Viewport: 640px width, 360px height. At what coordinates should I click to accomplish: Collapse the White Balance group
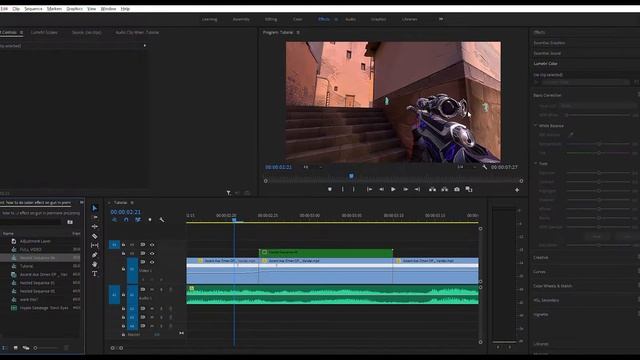[536, 126]
